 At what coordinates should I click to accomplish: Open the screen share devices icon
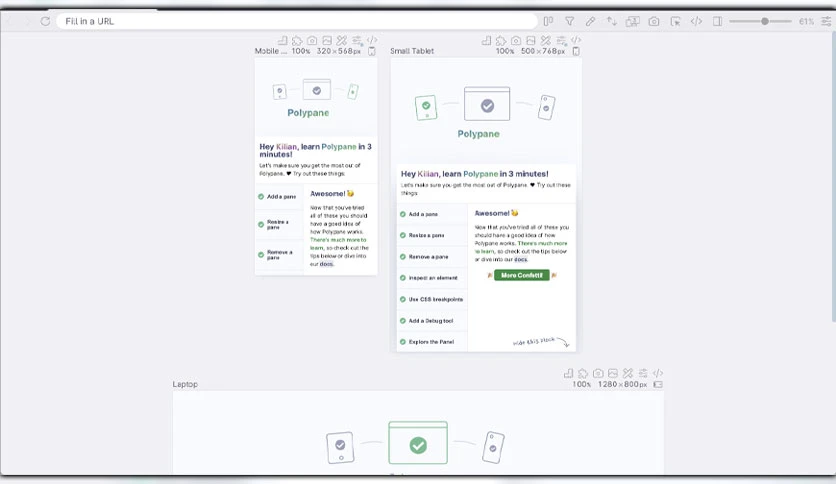633,21
